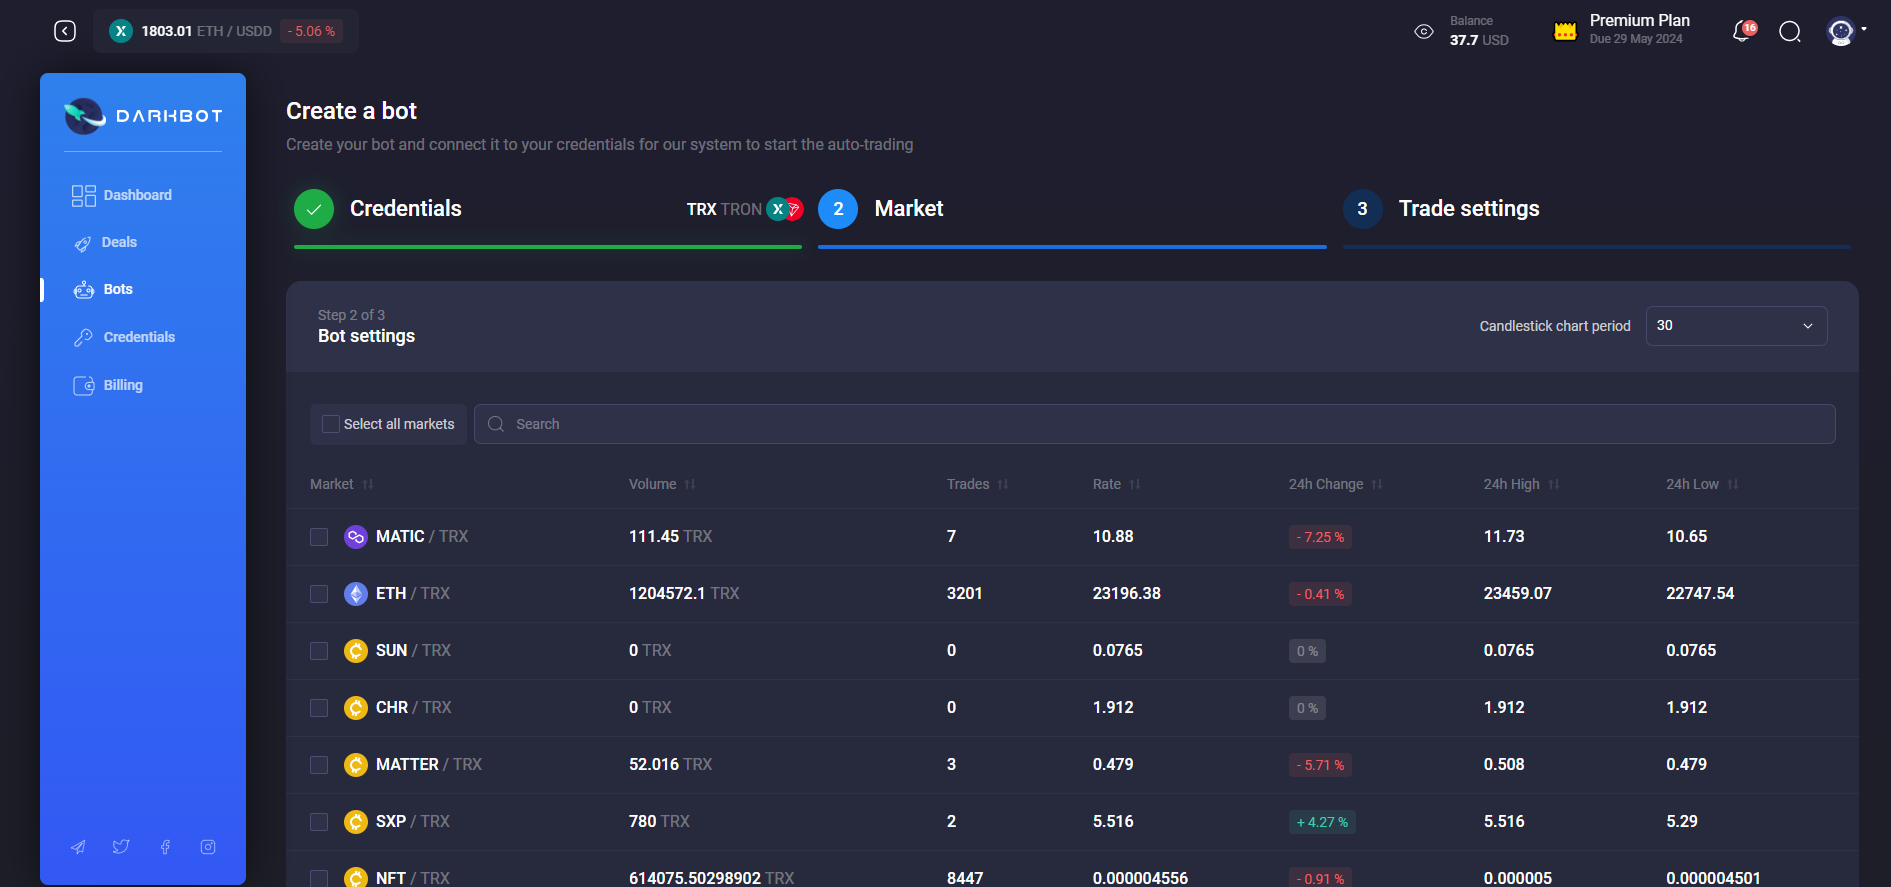The image size is (1891, 887).
Task: Check the SXP / TRX market checkbox
Action: [x=319, y=822]
